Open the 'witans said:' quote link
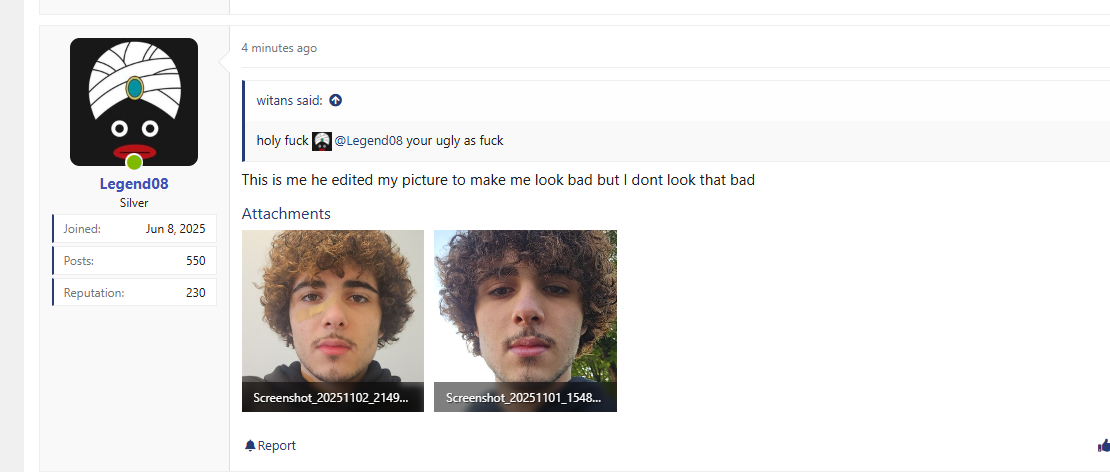The width and height of the screenshot is (1110, 472). point(290,100)
